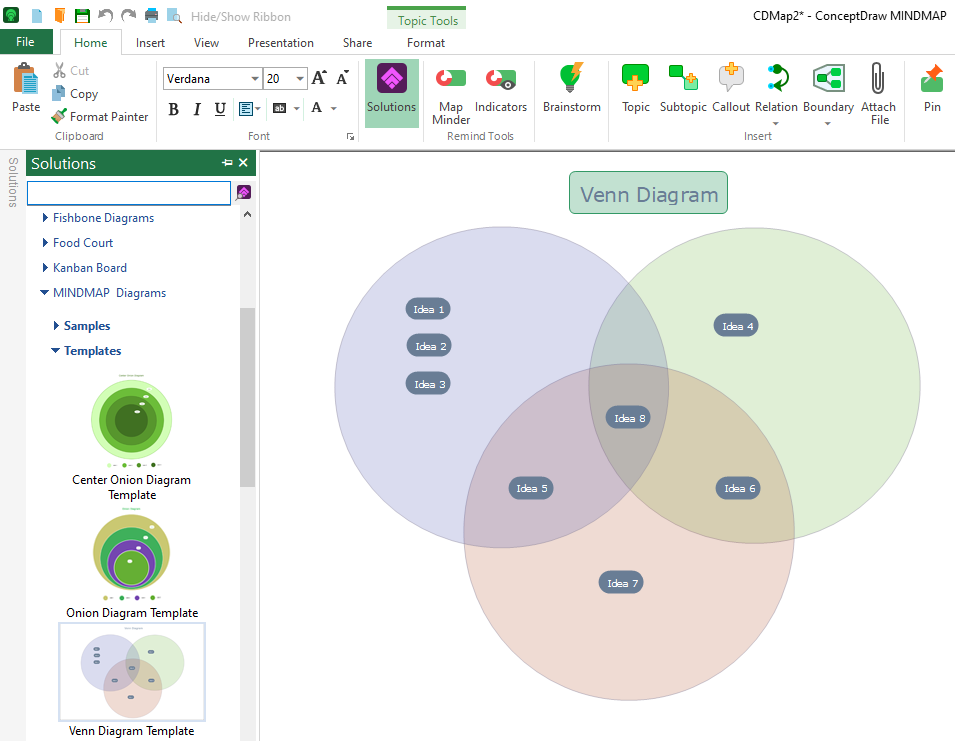955x741 pixels.
Task: Click the font color A button
Action: (317, 108)
